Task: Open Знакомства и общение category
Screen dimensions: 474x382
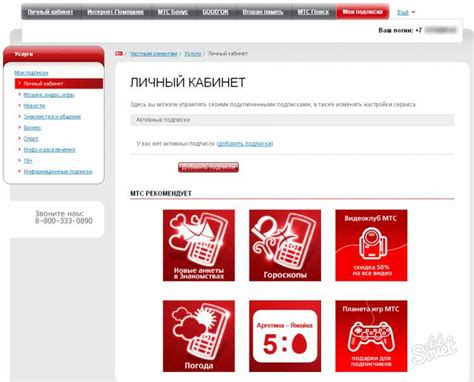Action: coord(52,117)
